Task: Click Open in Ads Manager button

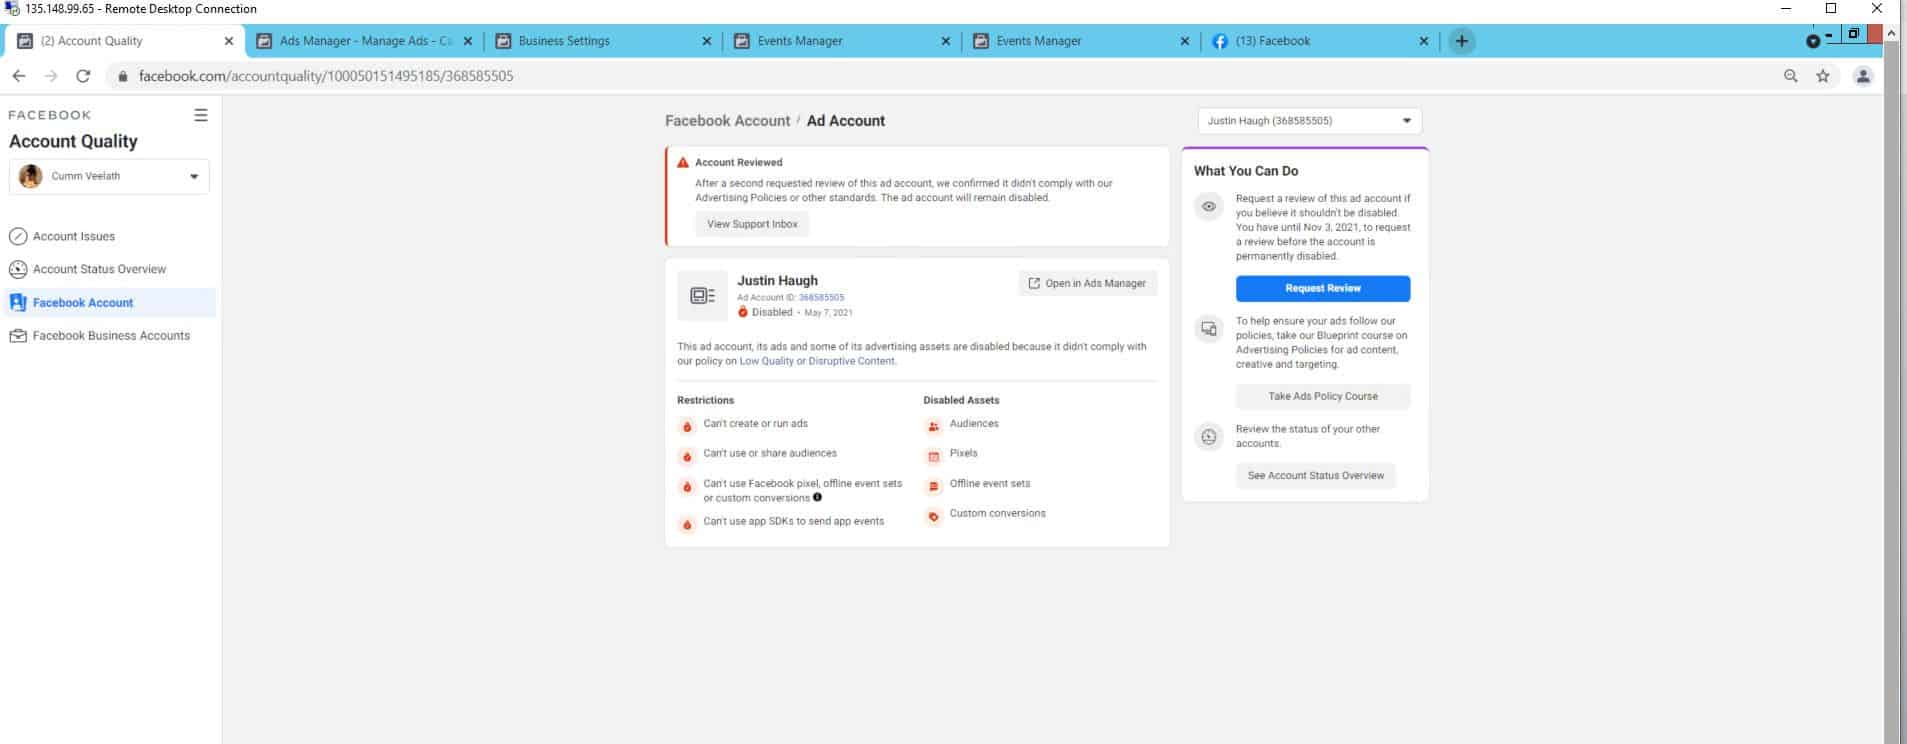Action: point(1087,283)
